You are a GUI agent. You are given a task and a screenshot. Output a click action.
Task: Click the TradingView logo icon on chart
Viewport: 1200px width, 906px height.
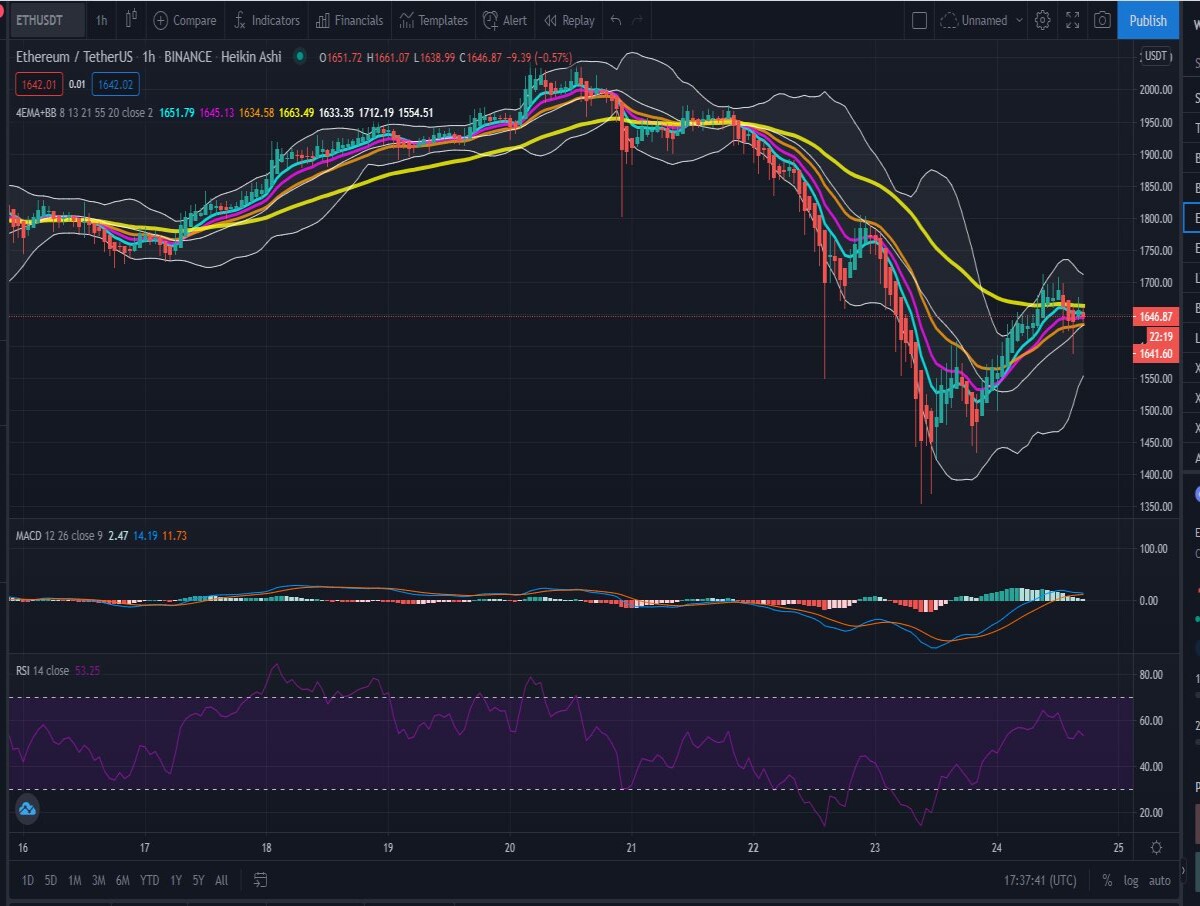27,809
